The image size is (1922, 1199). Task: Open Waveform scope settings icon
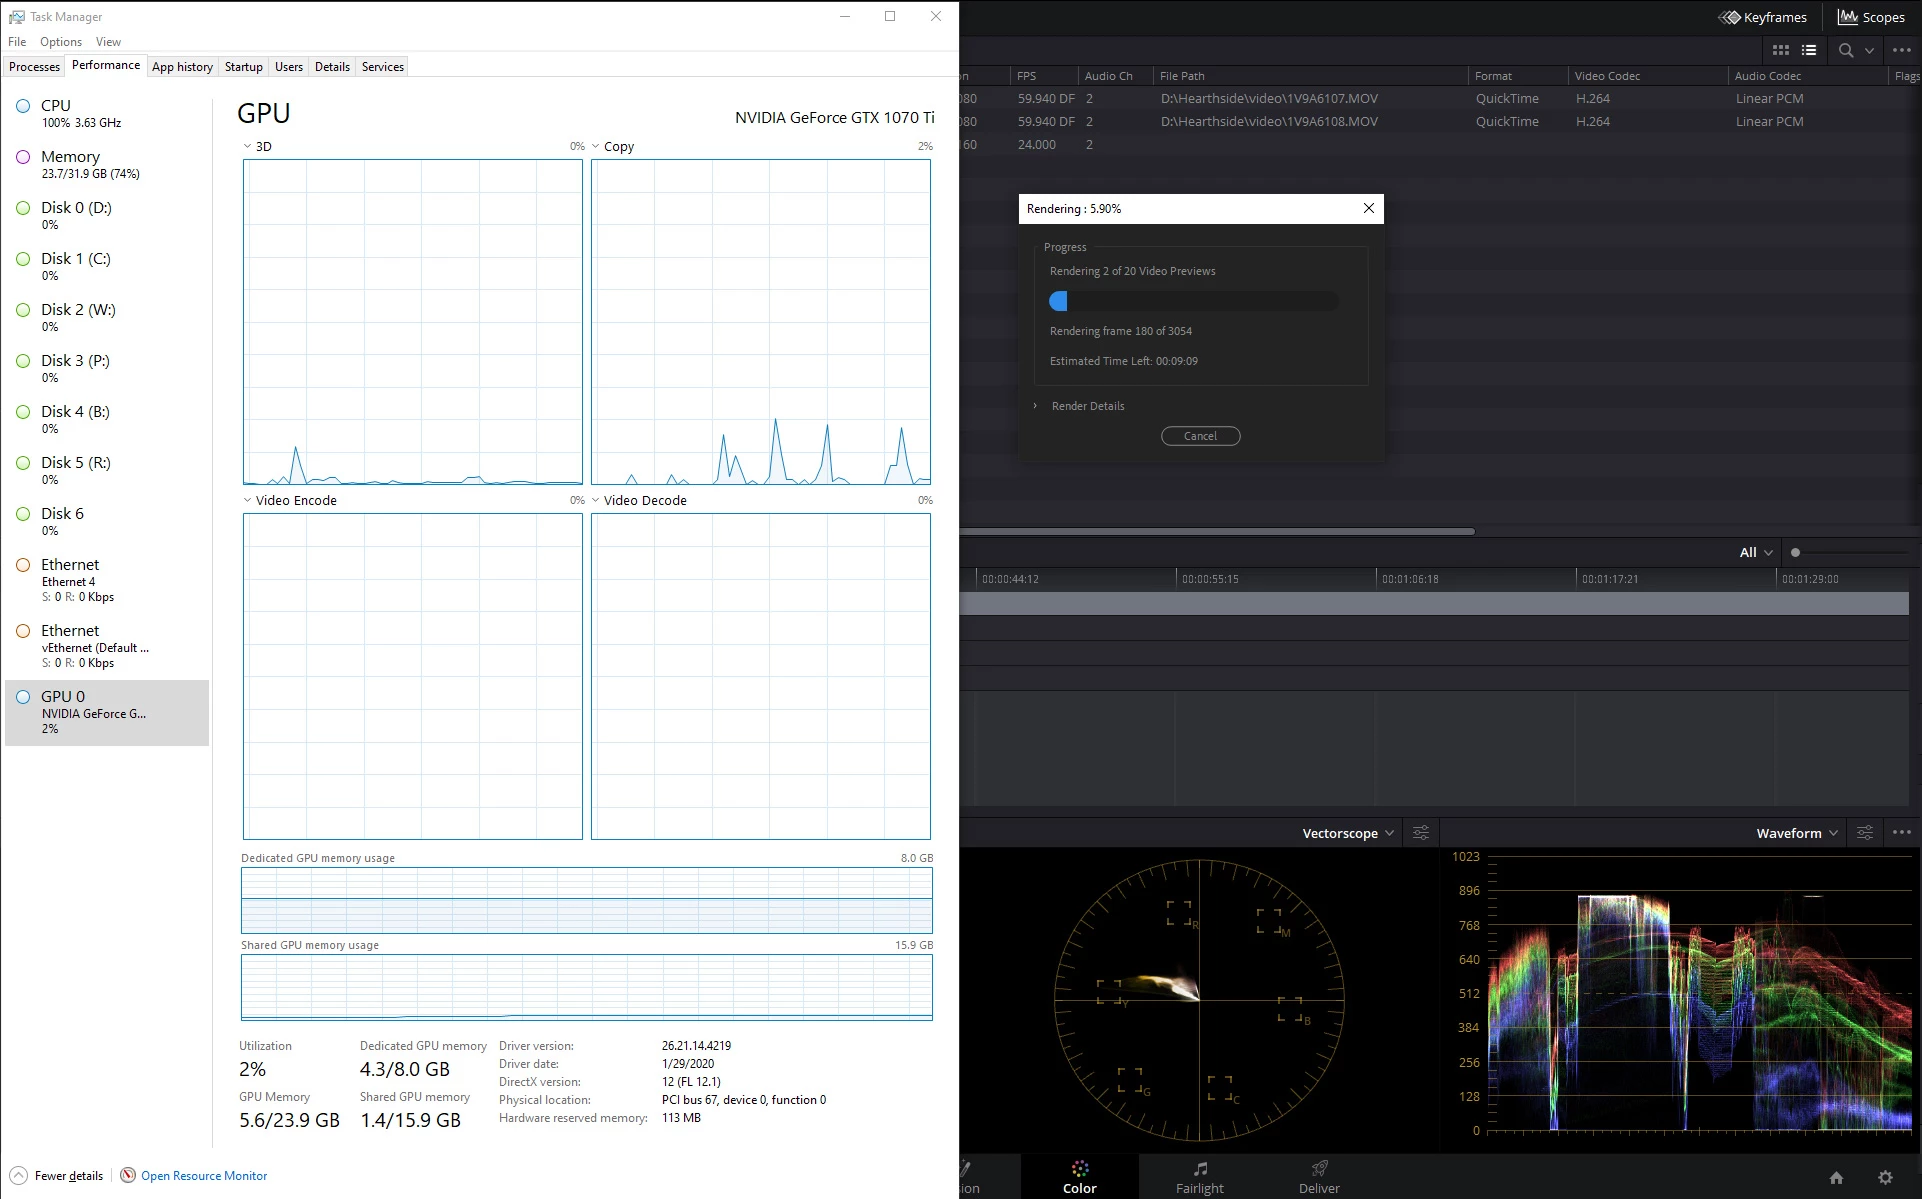tap(1864, 833)
